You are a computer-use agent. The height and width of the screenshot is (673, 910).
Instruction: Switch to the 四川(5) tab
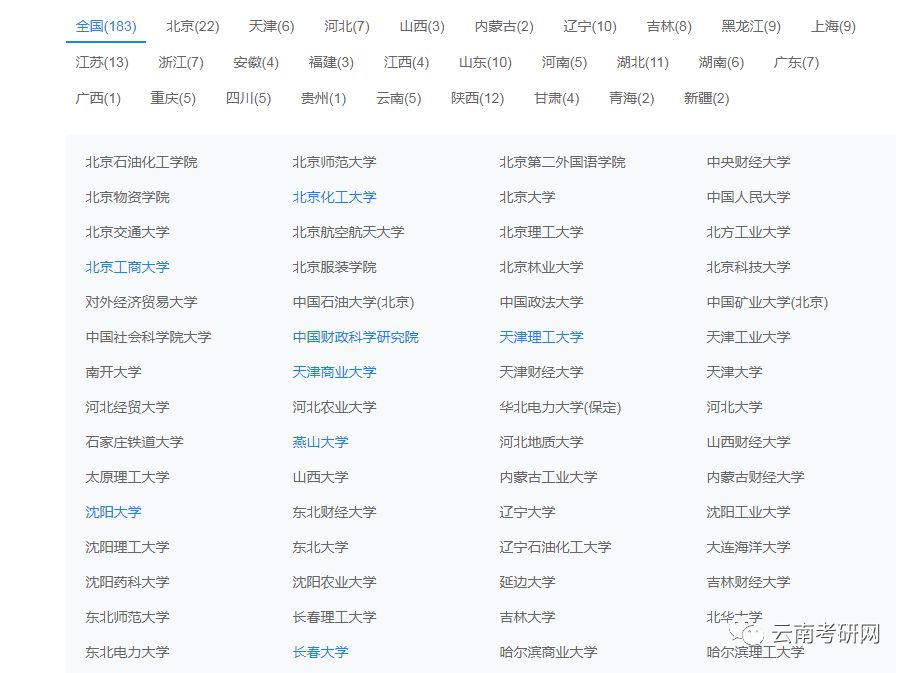[248, 99]
